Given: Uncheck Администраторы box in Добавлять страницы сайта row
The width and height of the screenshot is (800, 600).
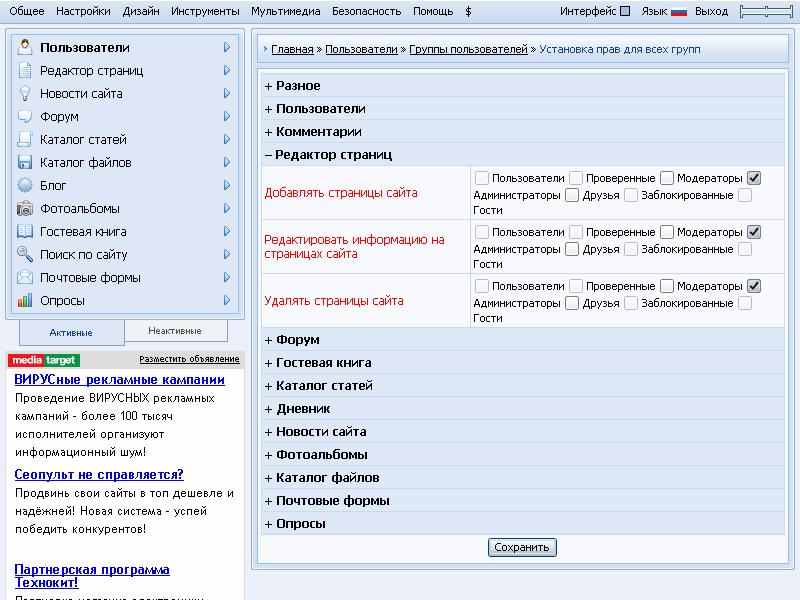Looking at the screenshot, I should point(754,178).
